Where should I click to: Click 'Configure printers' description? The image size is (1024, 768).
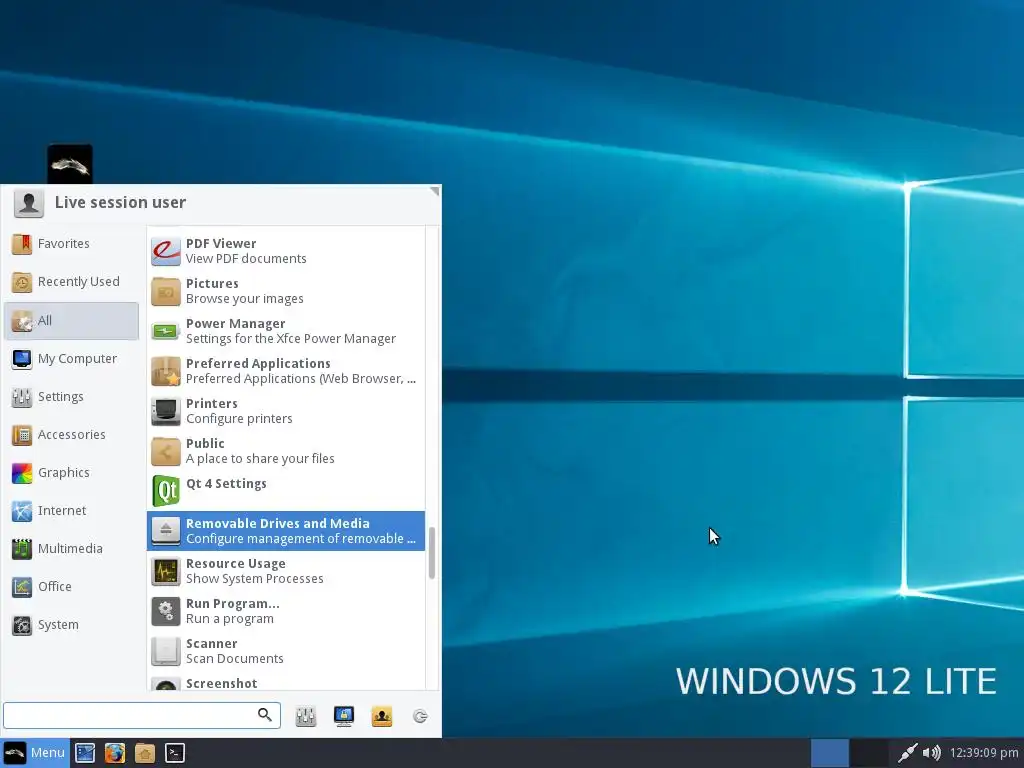pyautogui.click(x=239, y=419)
